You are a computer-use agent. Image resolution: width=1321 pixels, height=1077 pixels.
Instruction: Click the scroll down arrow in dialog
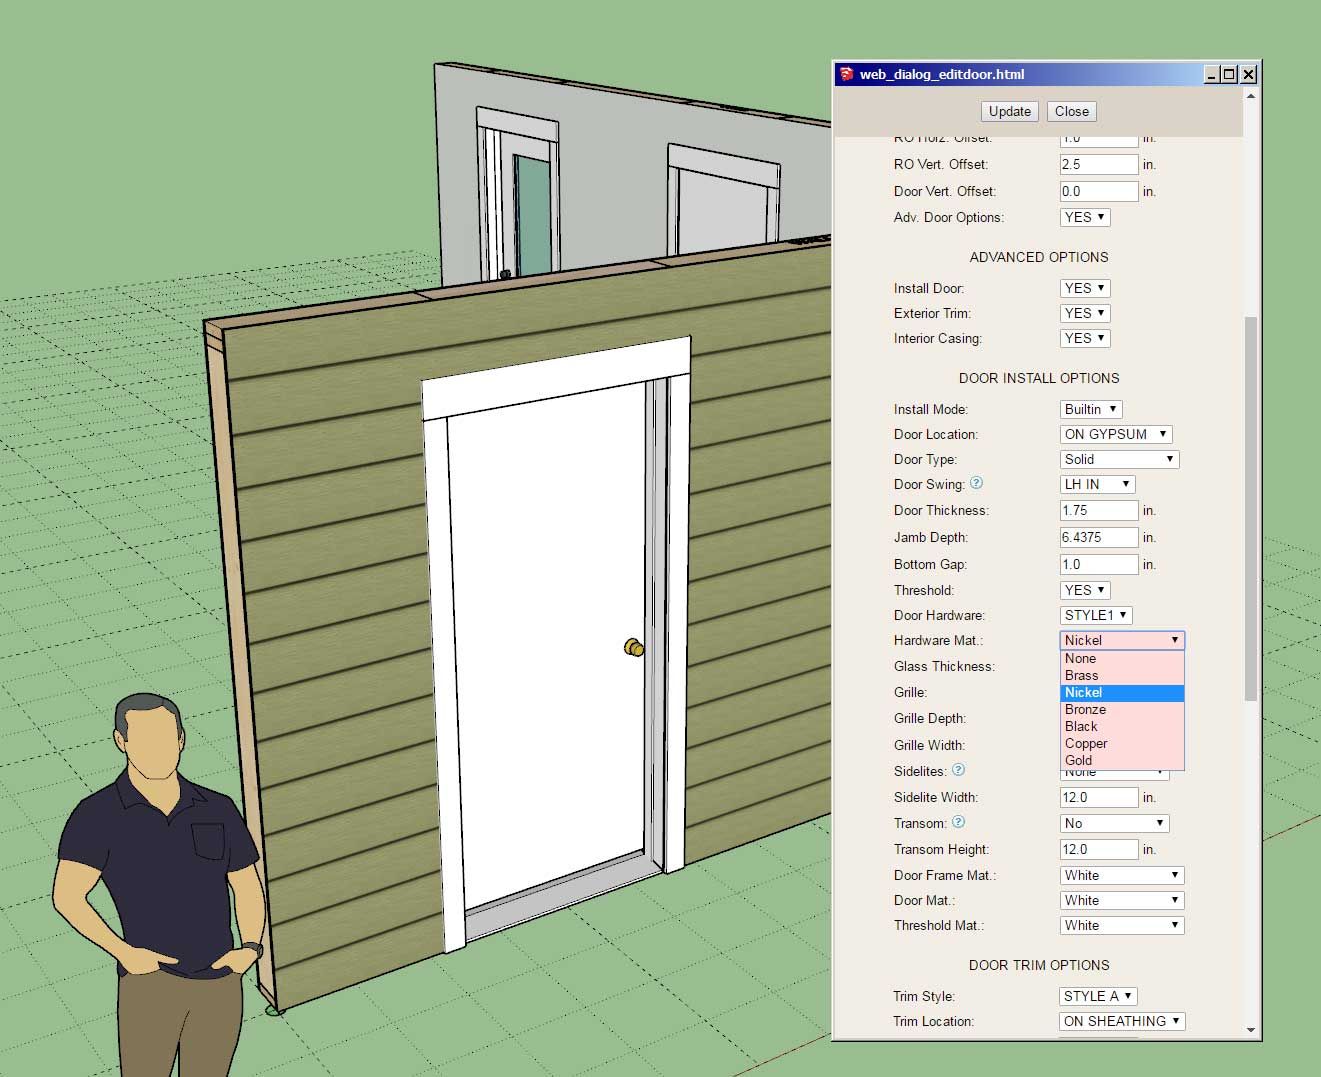pyautogui.click(x=1250, y=1029)
